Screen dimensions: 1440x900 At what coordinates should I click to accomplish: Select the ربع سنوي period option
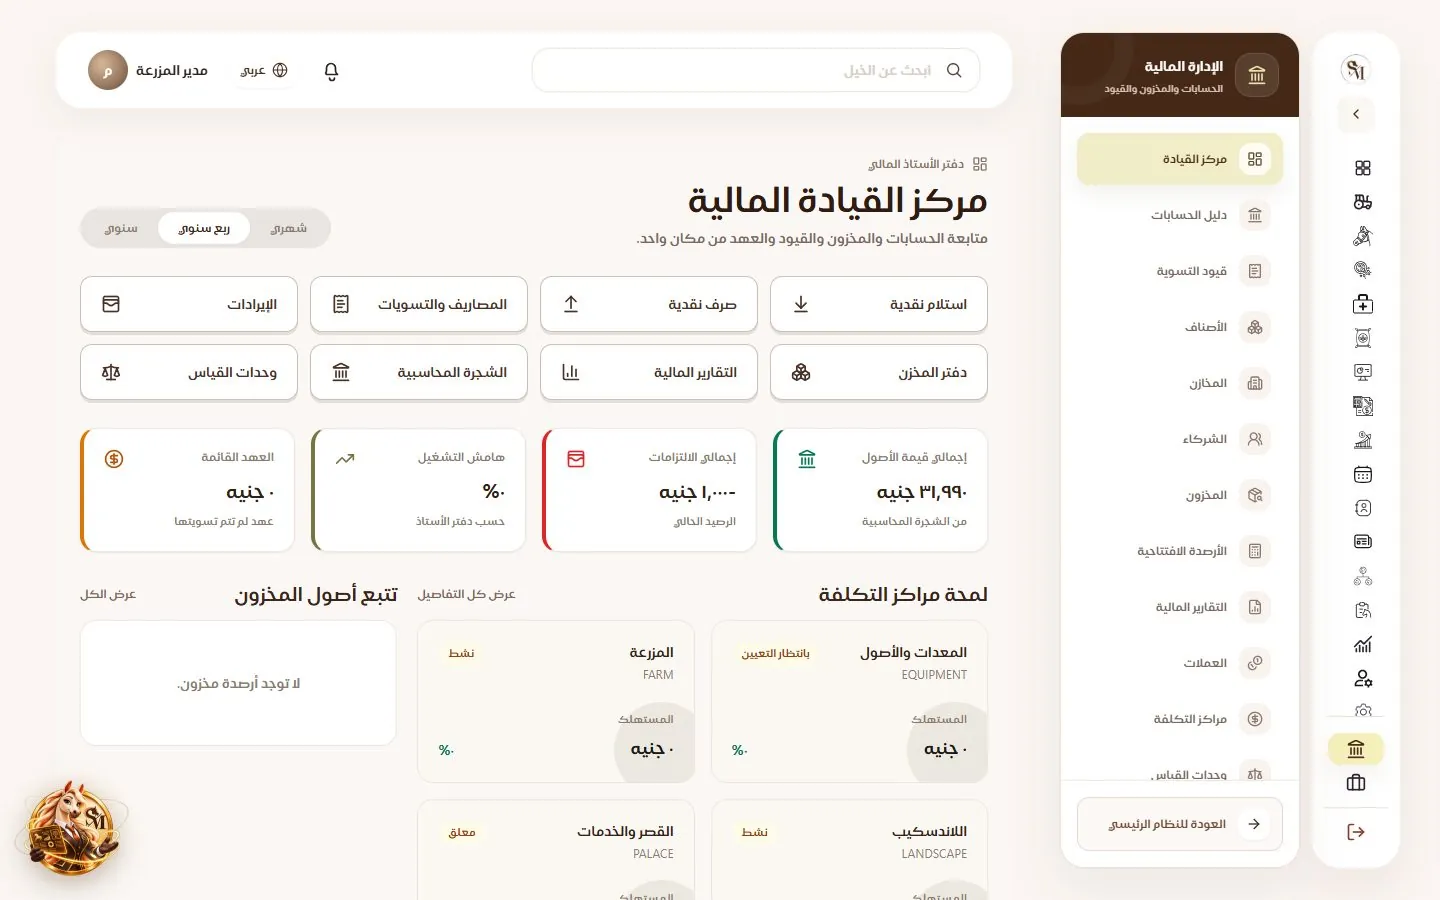click(x=204, y=228)
